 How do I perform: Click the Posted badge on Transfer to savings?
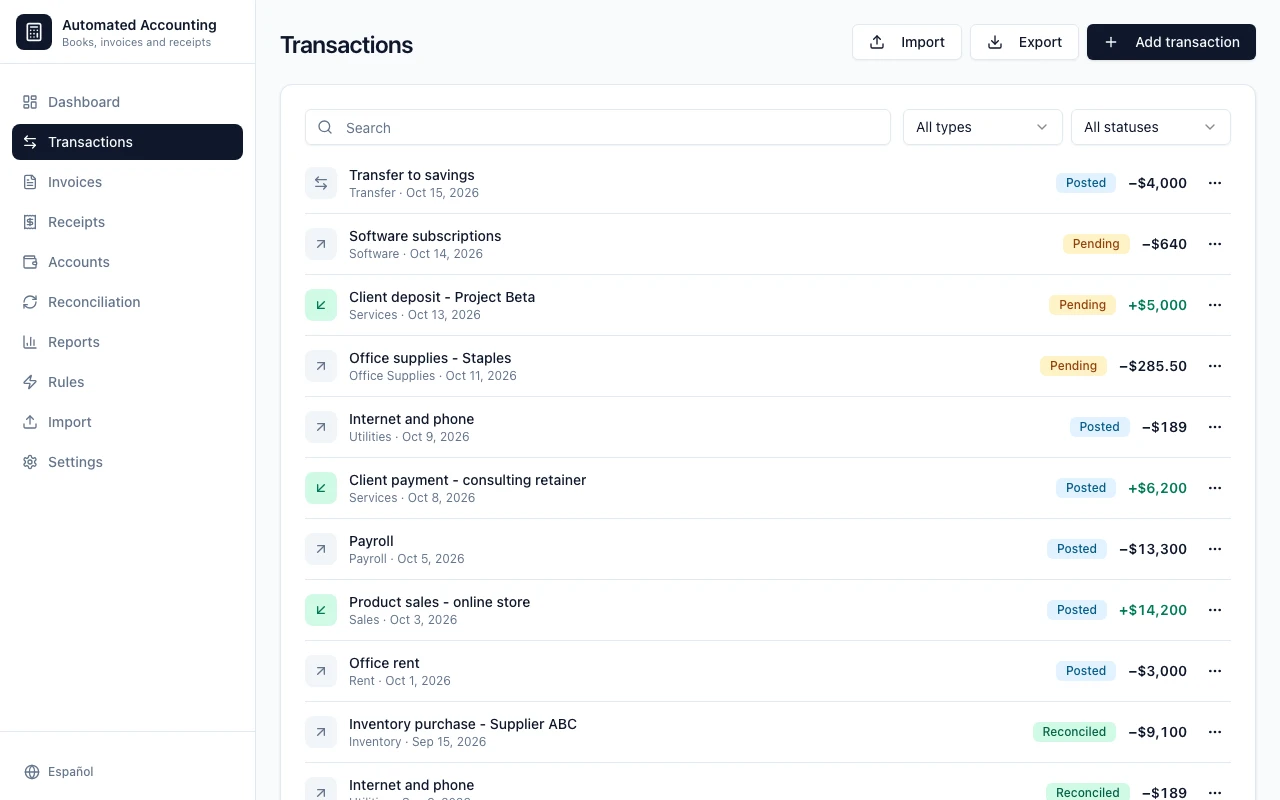click(x=1086, y=183)
